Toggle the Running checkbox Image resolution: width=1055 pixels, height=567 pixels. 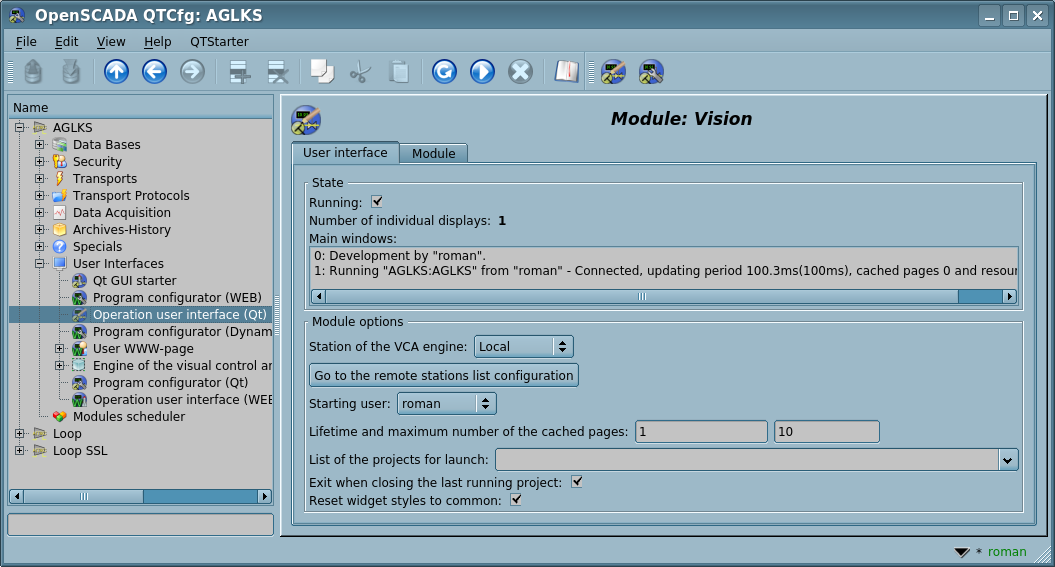(x=377, y=202)
